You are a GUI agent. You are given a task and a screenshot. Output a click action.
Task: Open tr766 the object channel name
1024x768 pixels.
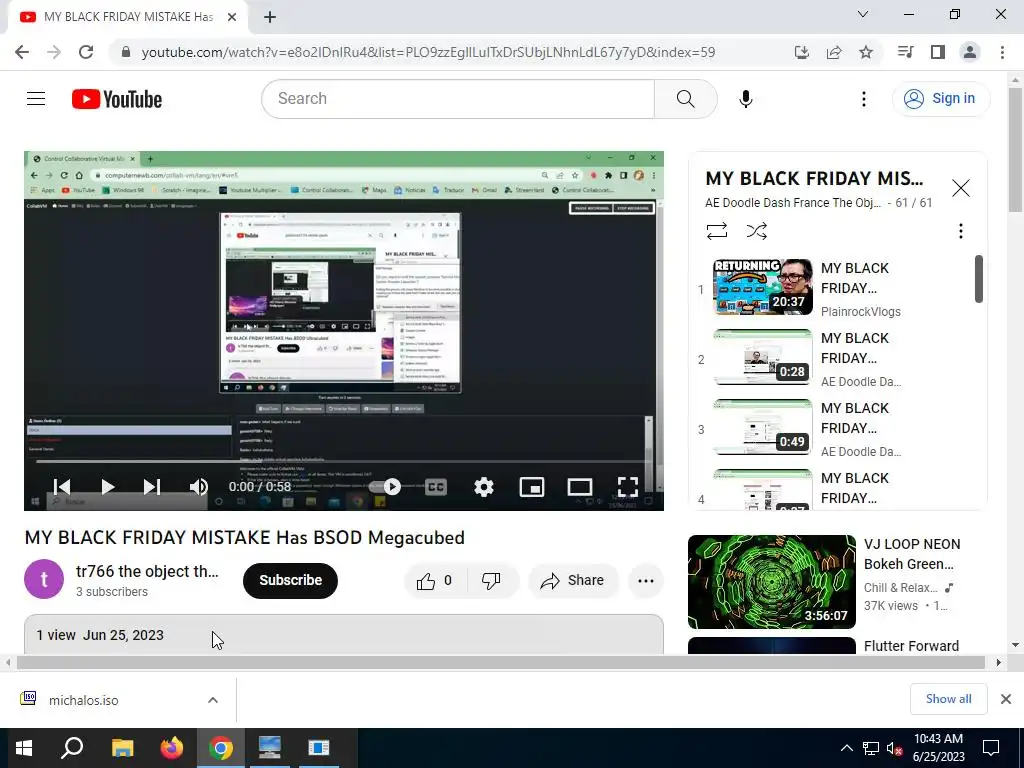[x=148, y=571]
